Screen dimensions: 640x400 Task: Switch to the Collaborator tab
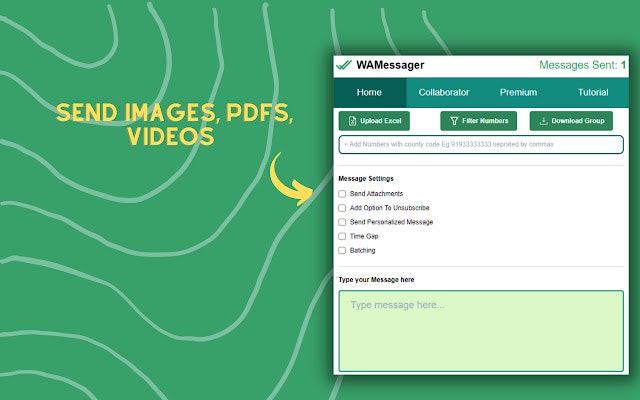pyautogui.click(x=444, y=93)
